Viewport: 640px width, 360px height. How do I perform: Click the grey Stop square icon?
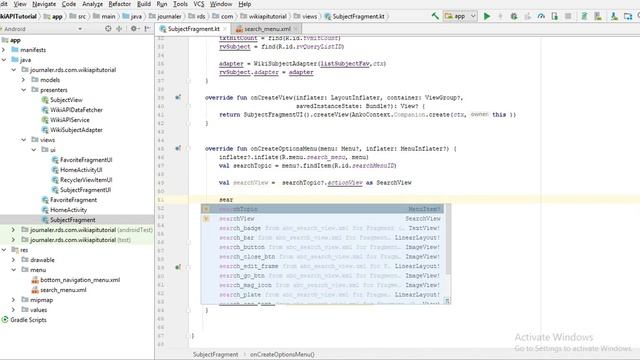[568, 16]
